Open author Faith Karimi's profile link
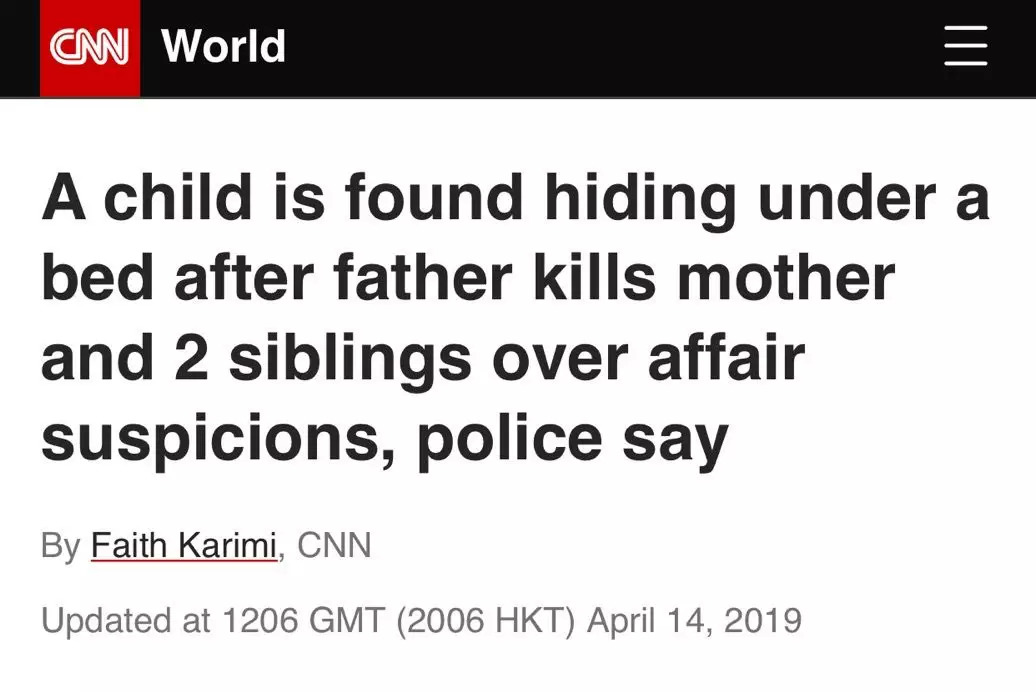1036x692 pixels. (184, 545)
